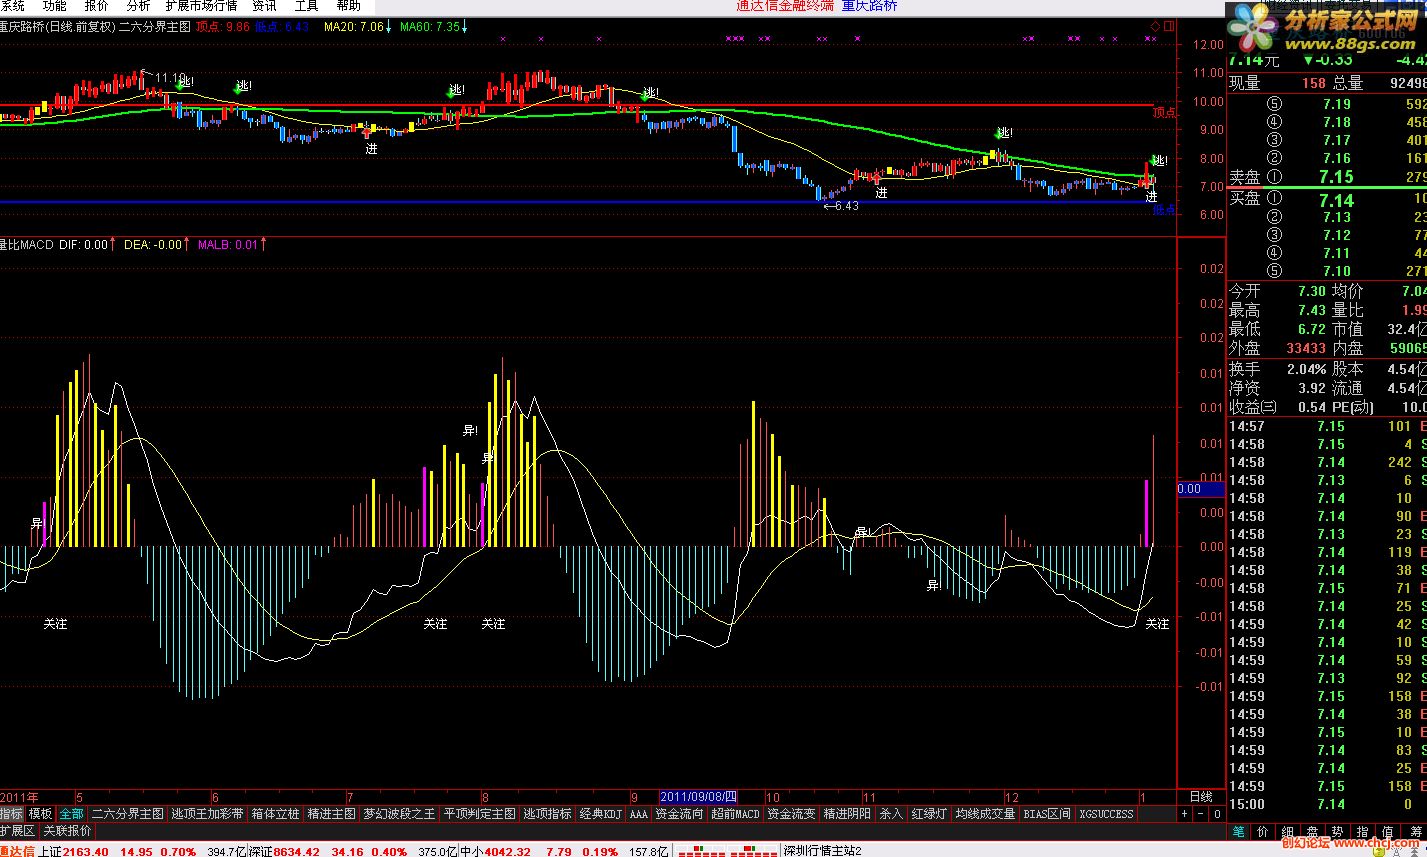Click the 日线 period selector

pos(1200,797)
